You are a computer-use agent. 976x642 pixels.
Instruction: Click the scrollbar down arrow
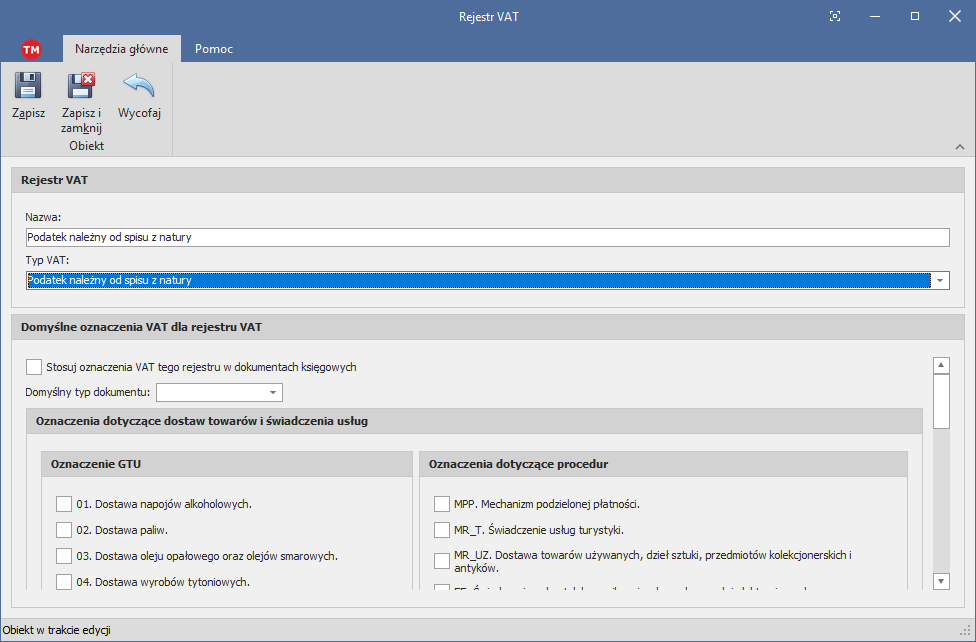tap(940, 581)
